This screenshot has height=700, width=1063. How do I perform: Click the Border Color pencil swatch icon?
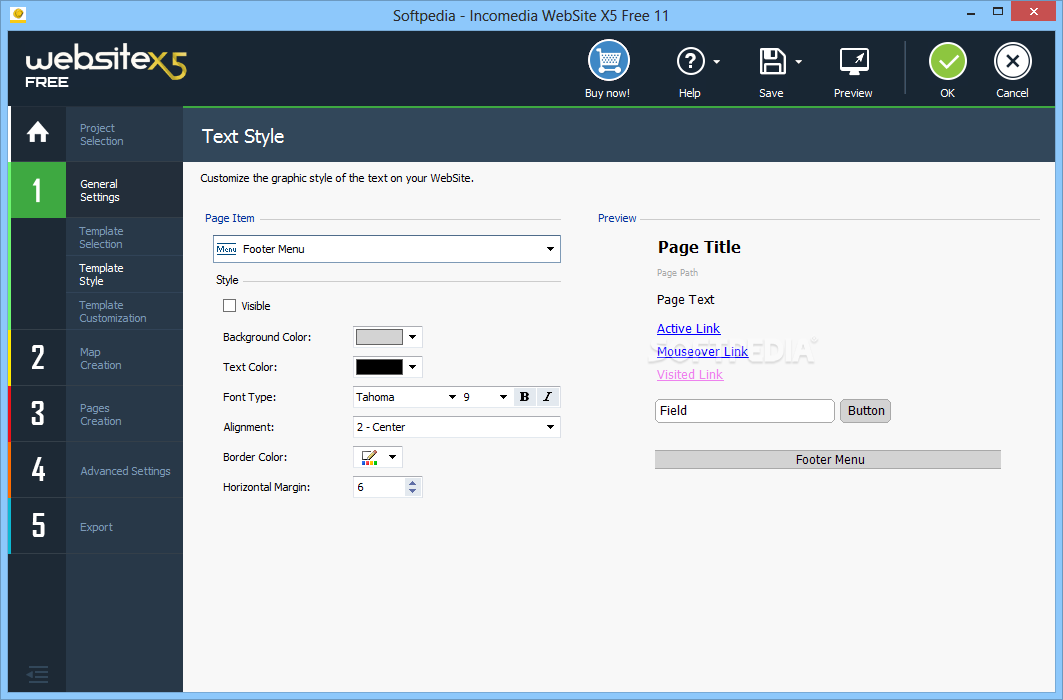369,457
